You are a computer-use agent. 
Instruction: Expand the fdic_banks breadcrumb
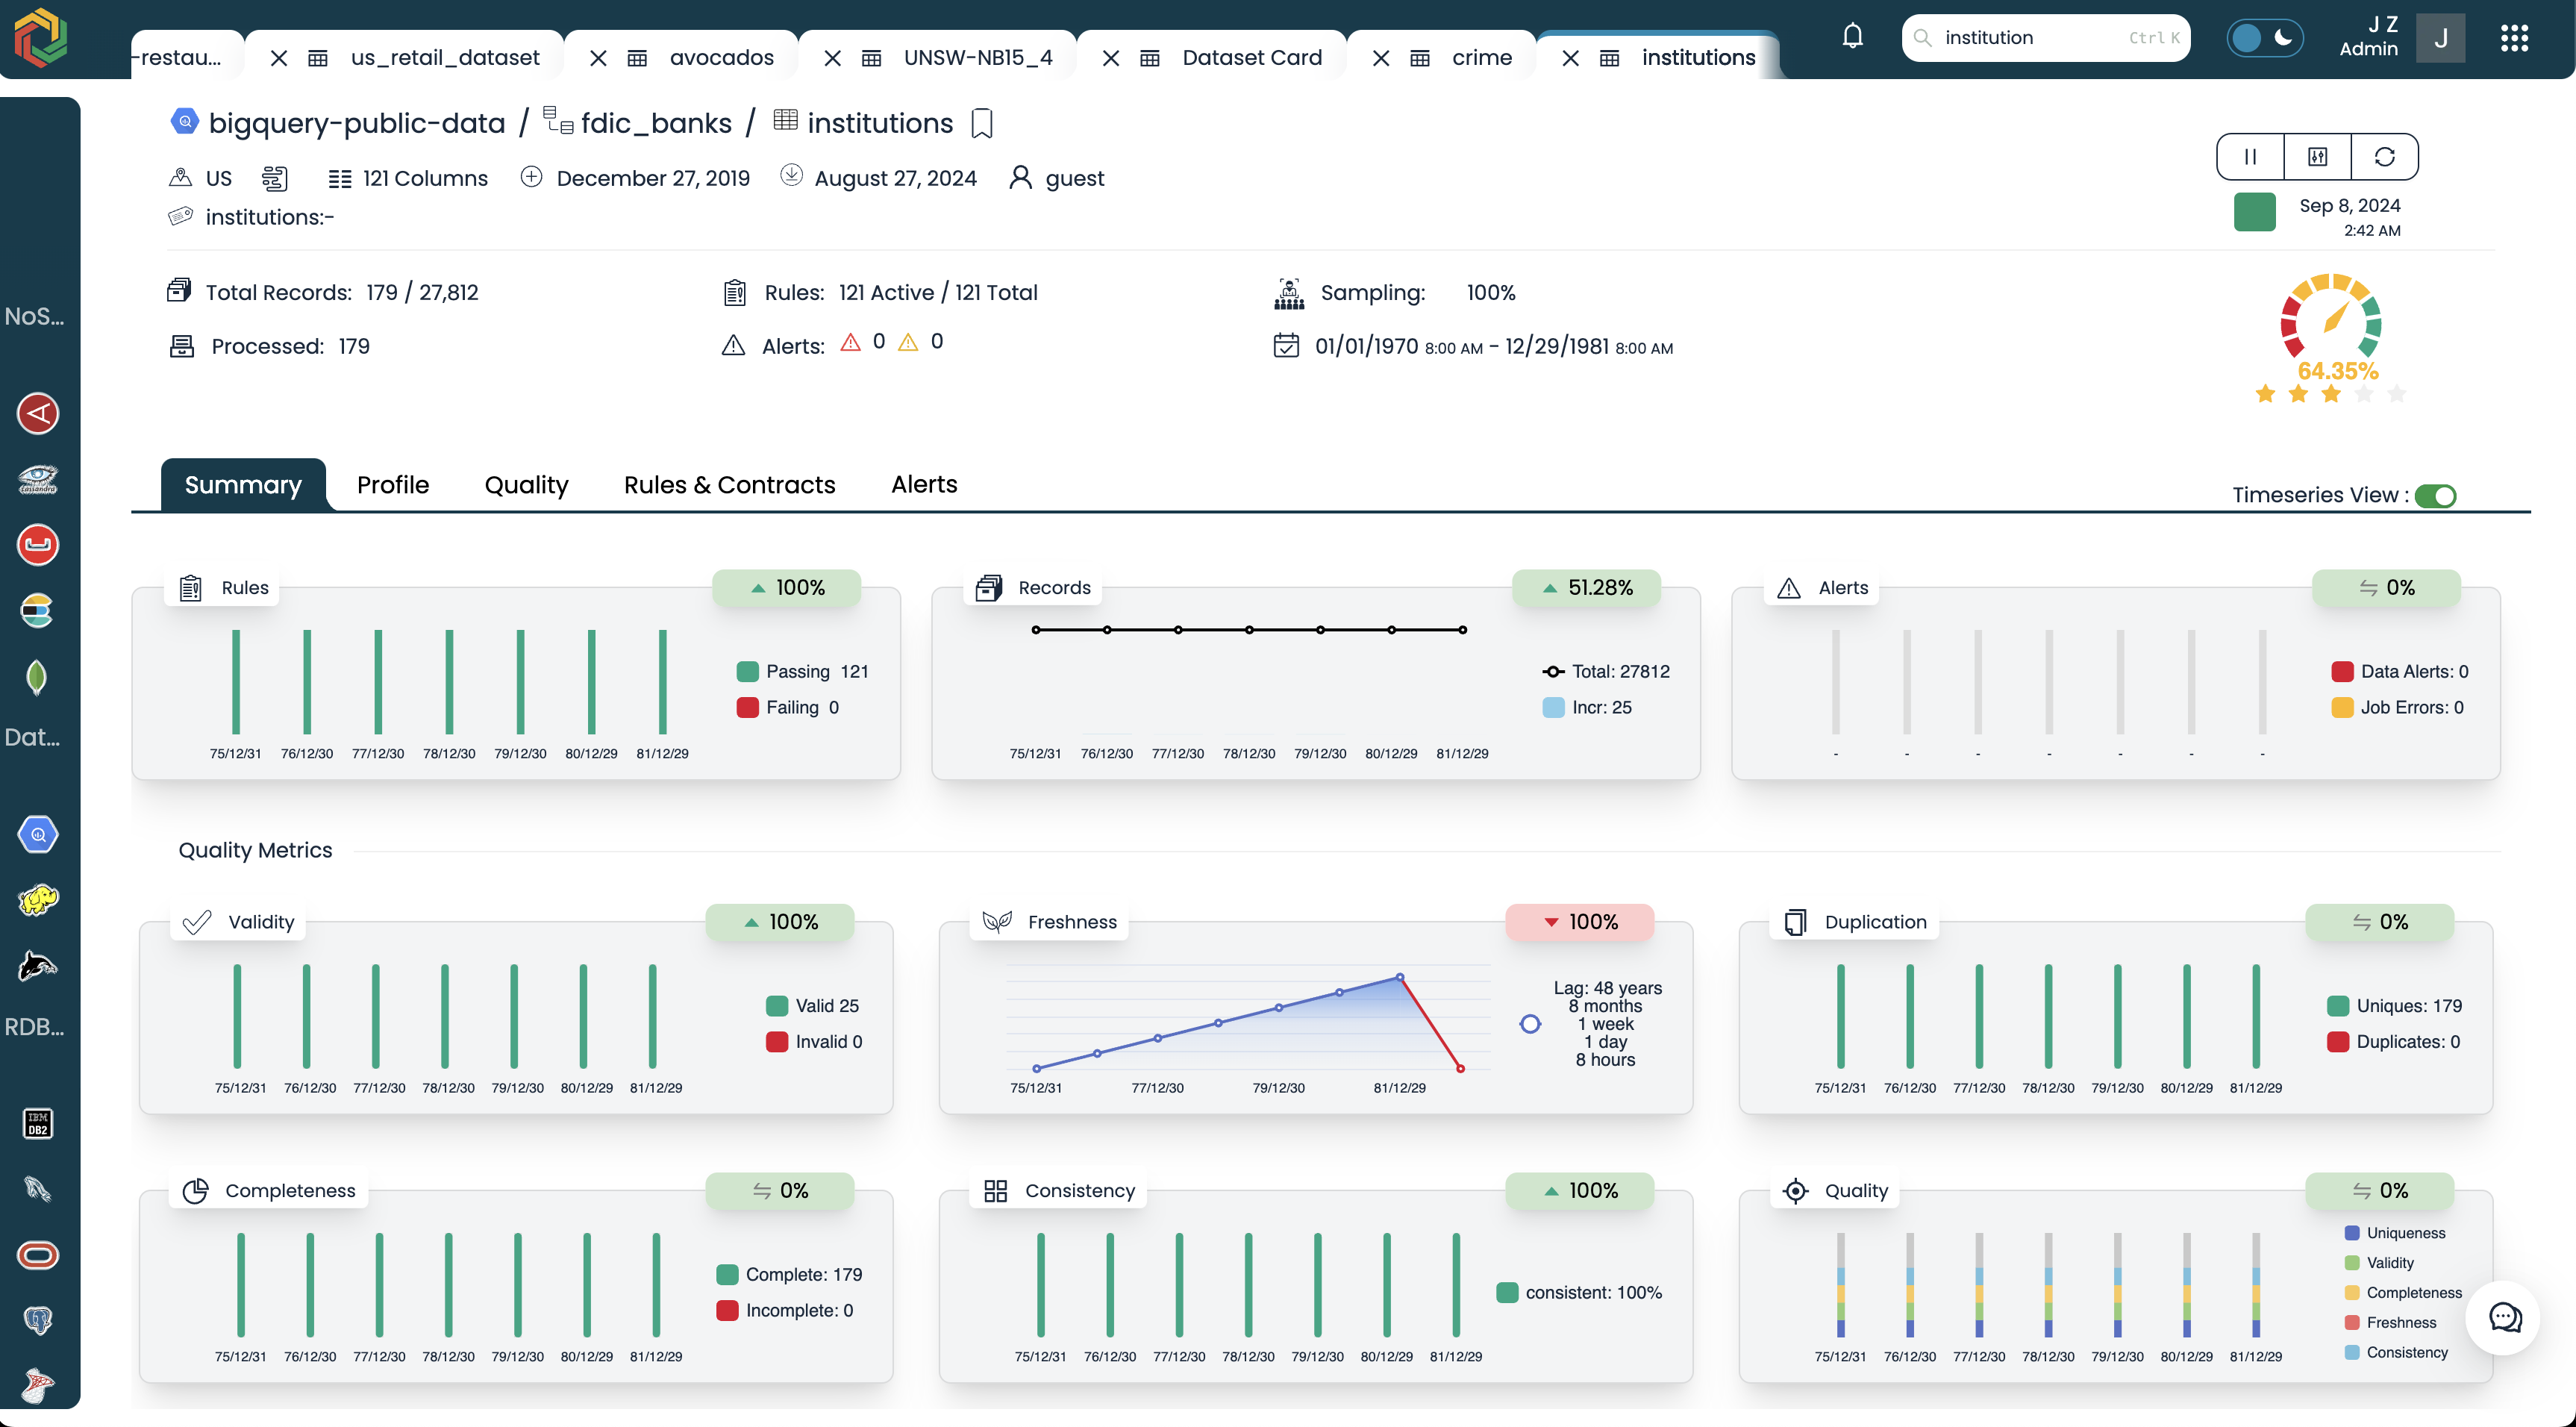[656, 123]
